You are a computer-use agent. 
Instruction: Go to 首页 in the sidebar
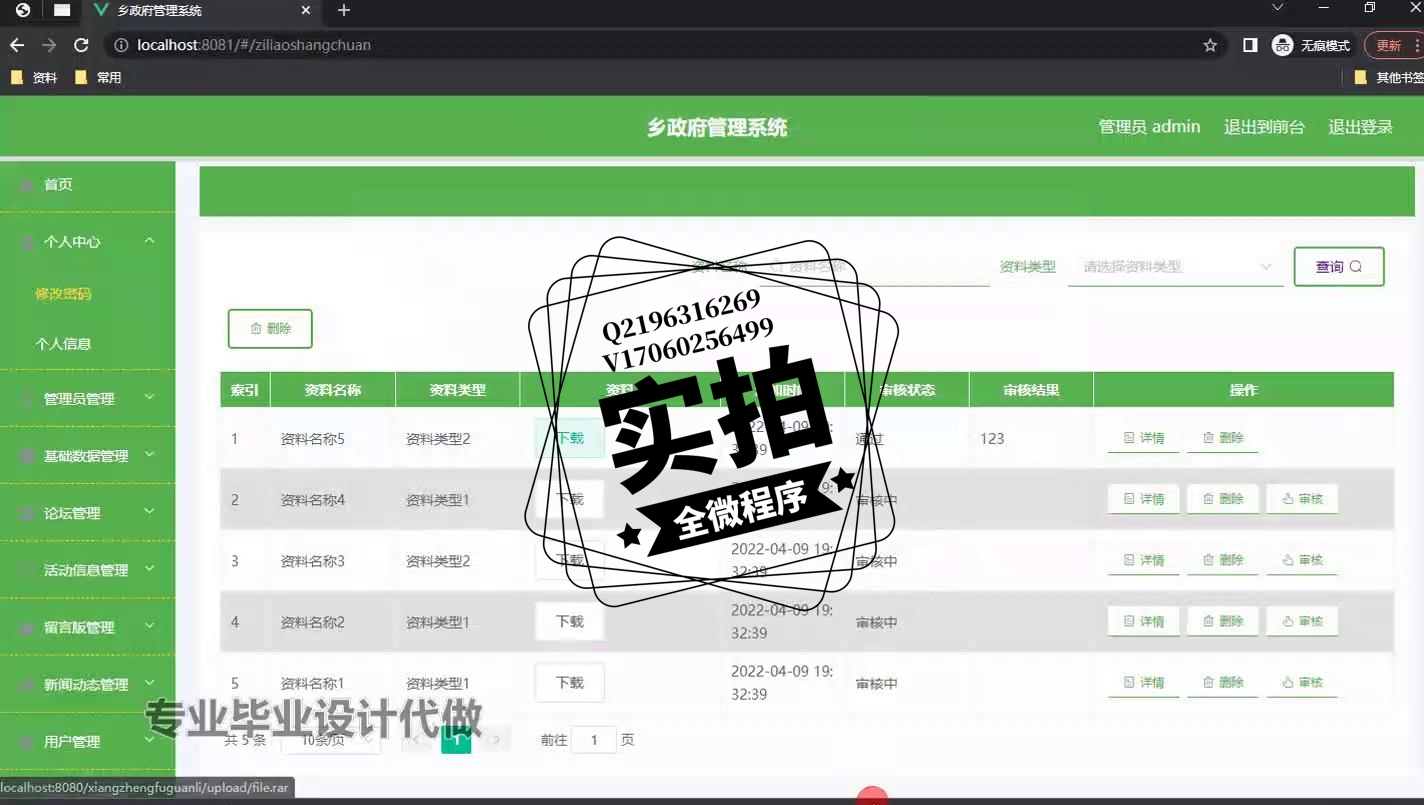click(87, 185)
